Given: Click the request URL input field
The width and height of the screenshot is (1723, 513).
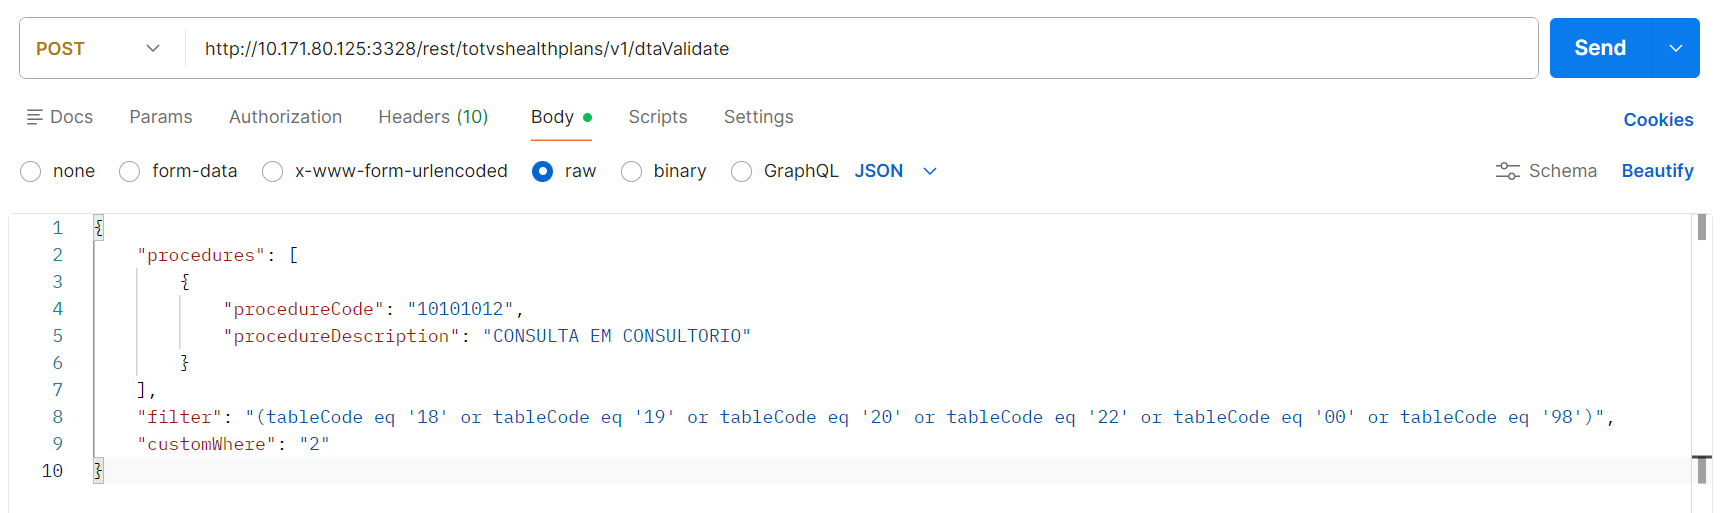Looking at the screenshot, I should pyautogui.click(x=860, y=48).
